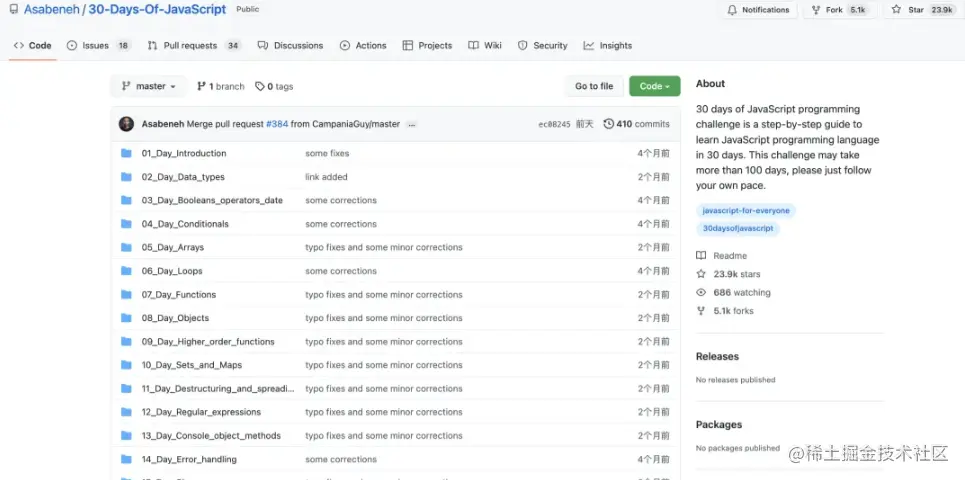Open the Notifications button
Viewport: 965px width, 480px height.
click(x=758, y=10)
